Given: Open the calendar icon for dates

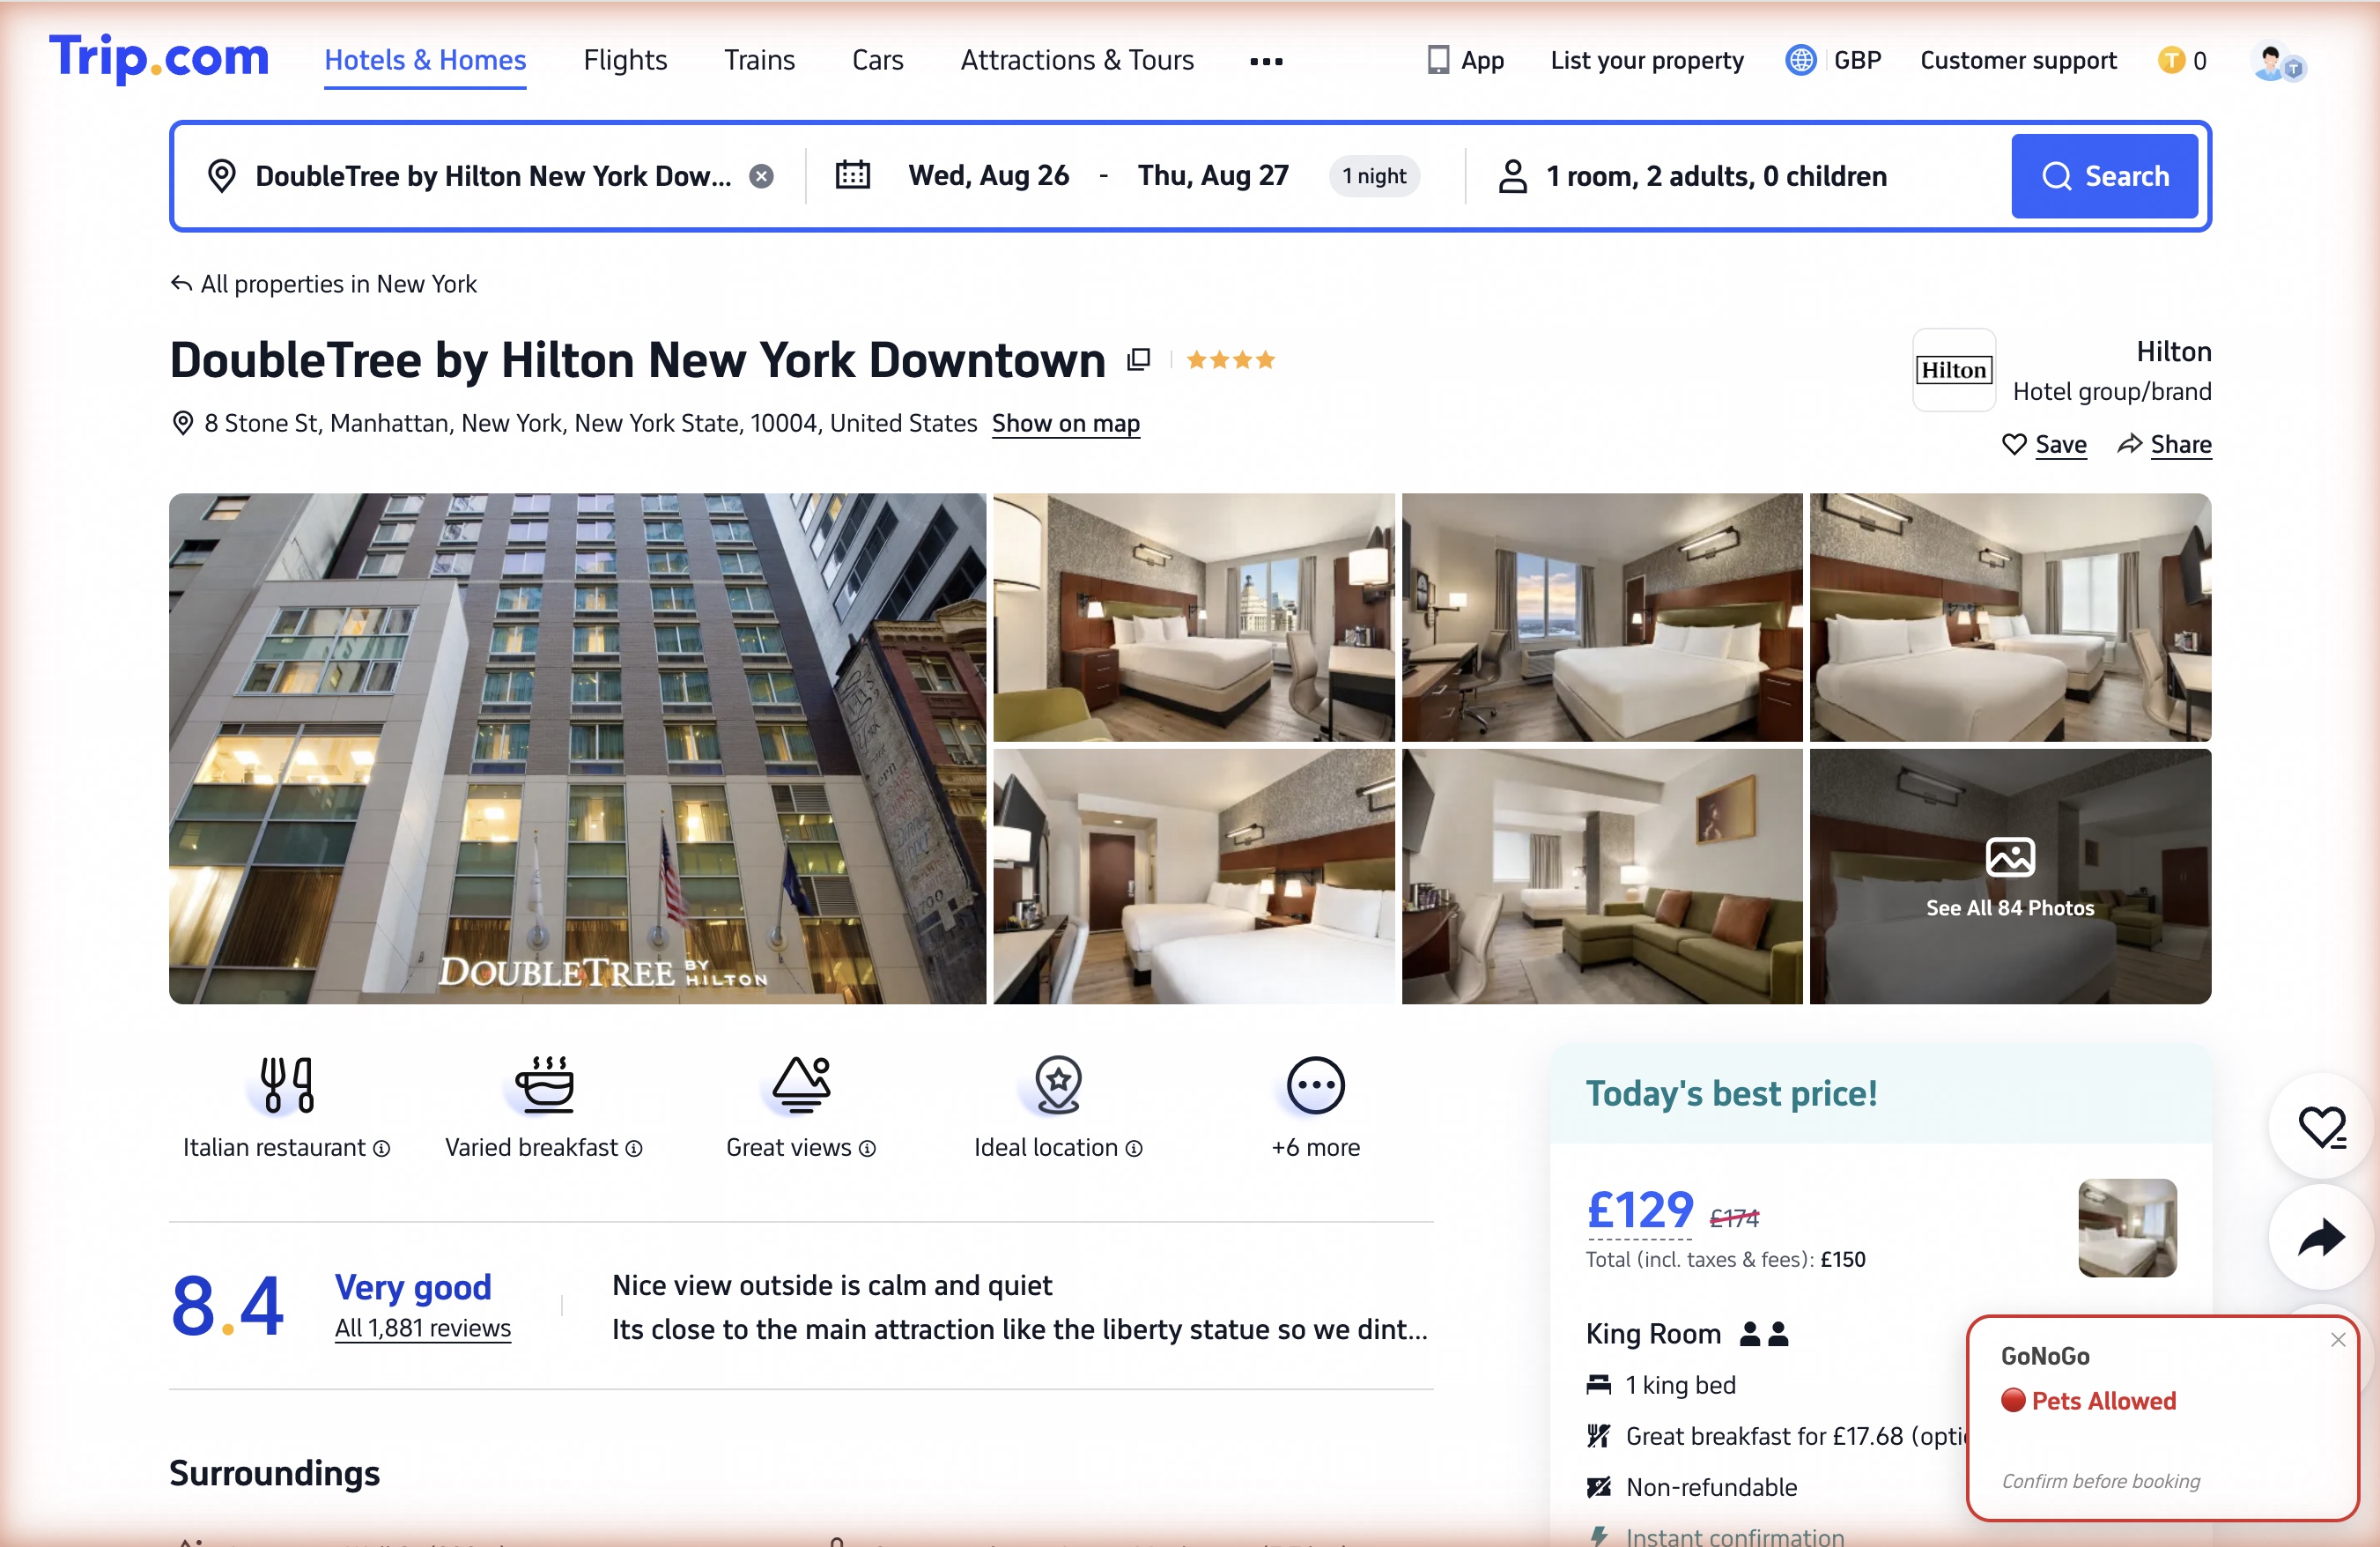Looking at the screenshot, I should coord(853,175).
